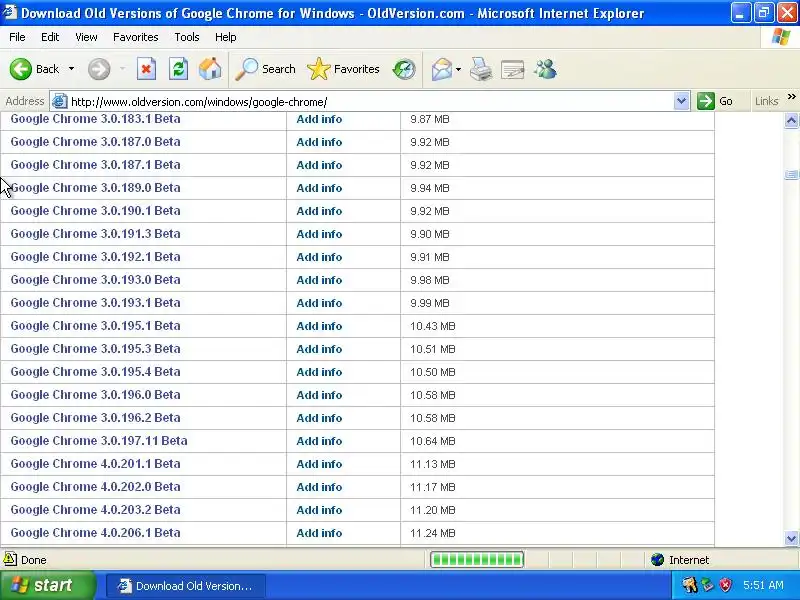This screenshot has height=600, width=800.
Task: Open the Help menu
Action: point(226,37)
